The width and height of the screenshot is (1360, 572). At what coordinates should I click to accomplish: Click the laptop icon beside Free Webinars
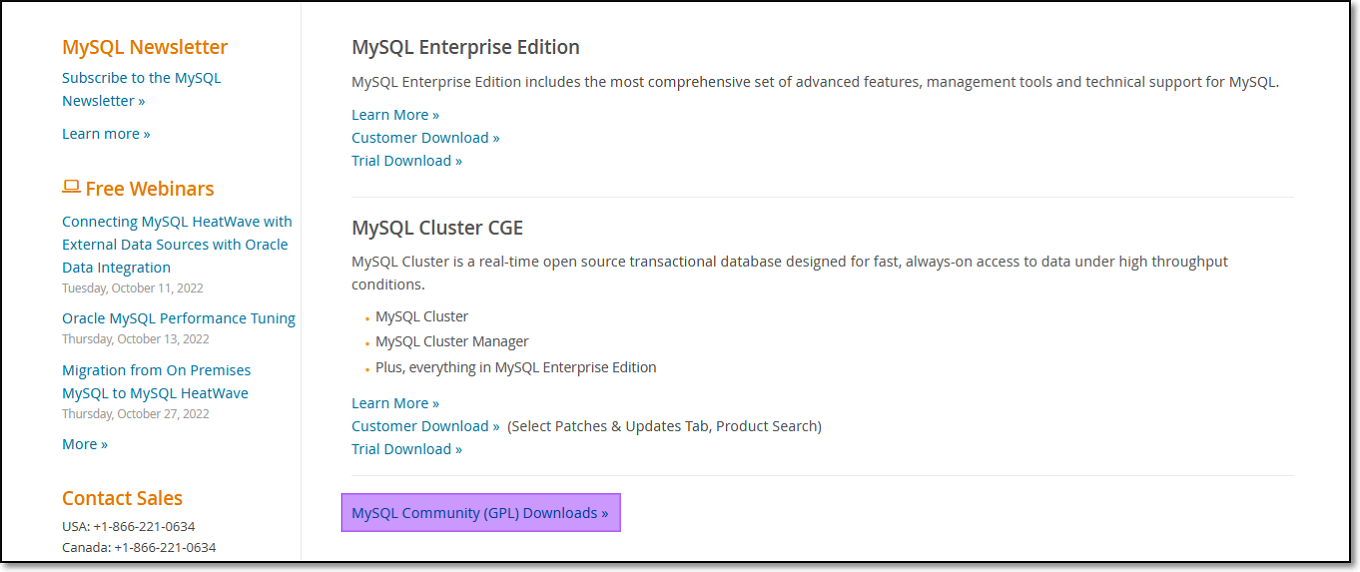71,187
